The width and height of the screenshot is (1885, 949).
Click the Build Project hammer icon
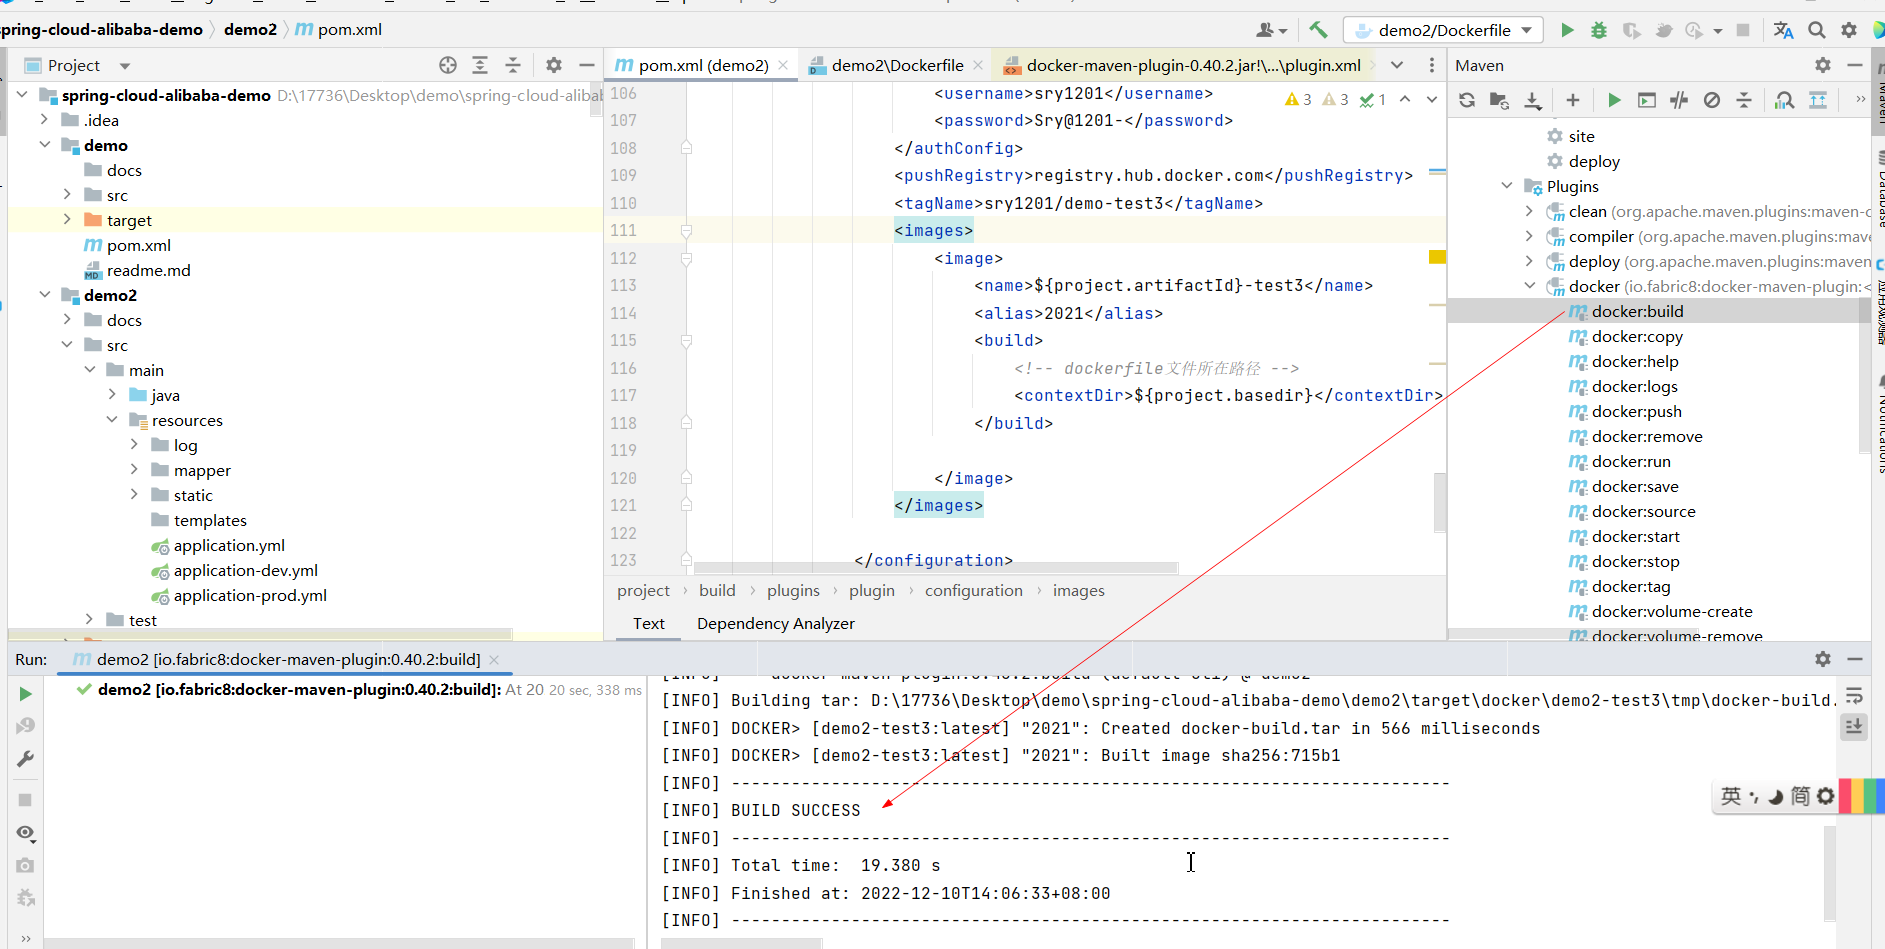[x=1318, y=30]
